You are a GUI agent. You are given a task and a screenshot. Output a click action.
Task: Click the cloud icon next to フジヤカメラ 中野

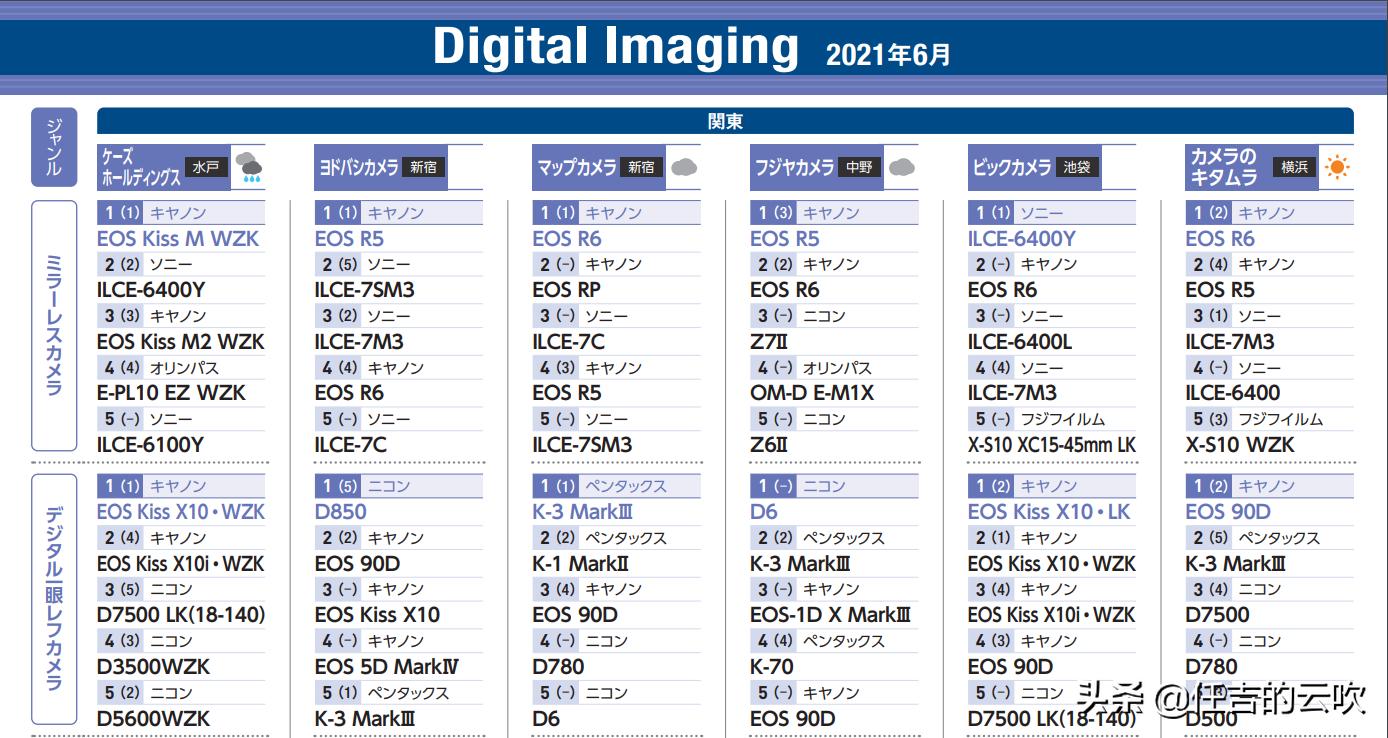pos(902,167)
